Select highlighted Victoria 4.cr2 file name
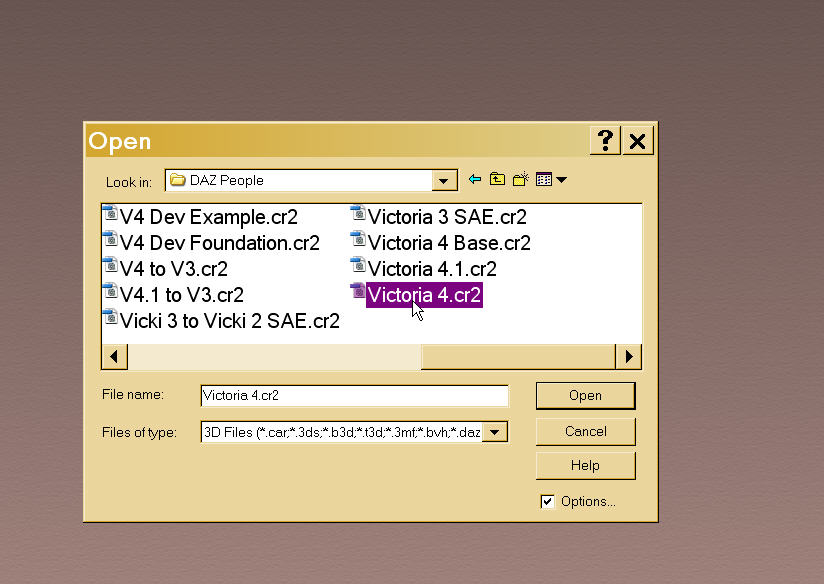The image size is (824, 584). point(424,295)
